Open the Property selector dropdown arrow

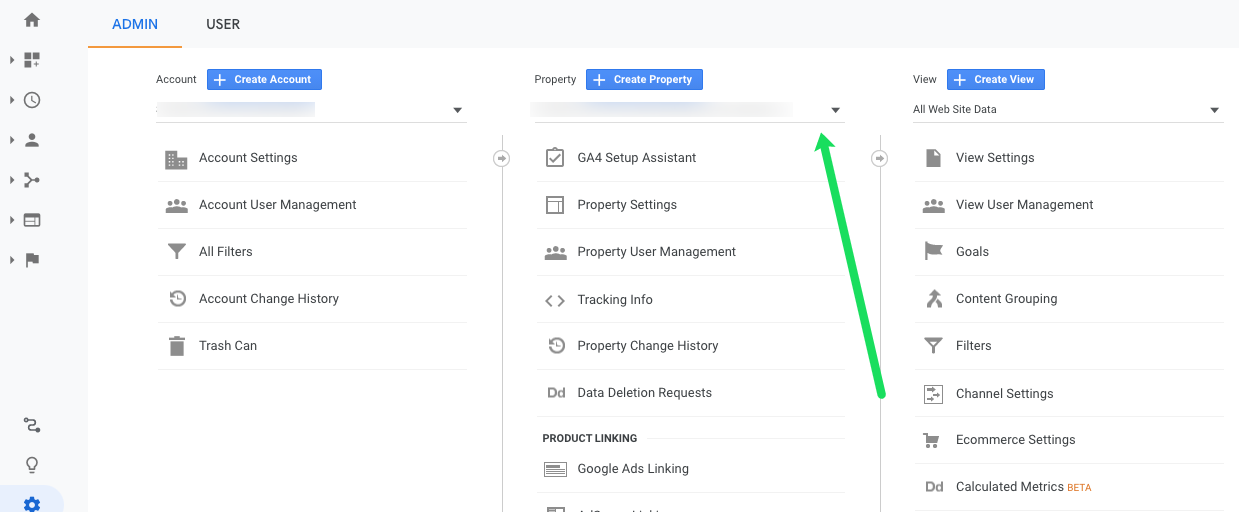[835, 110]
